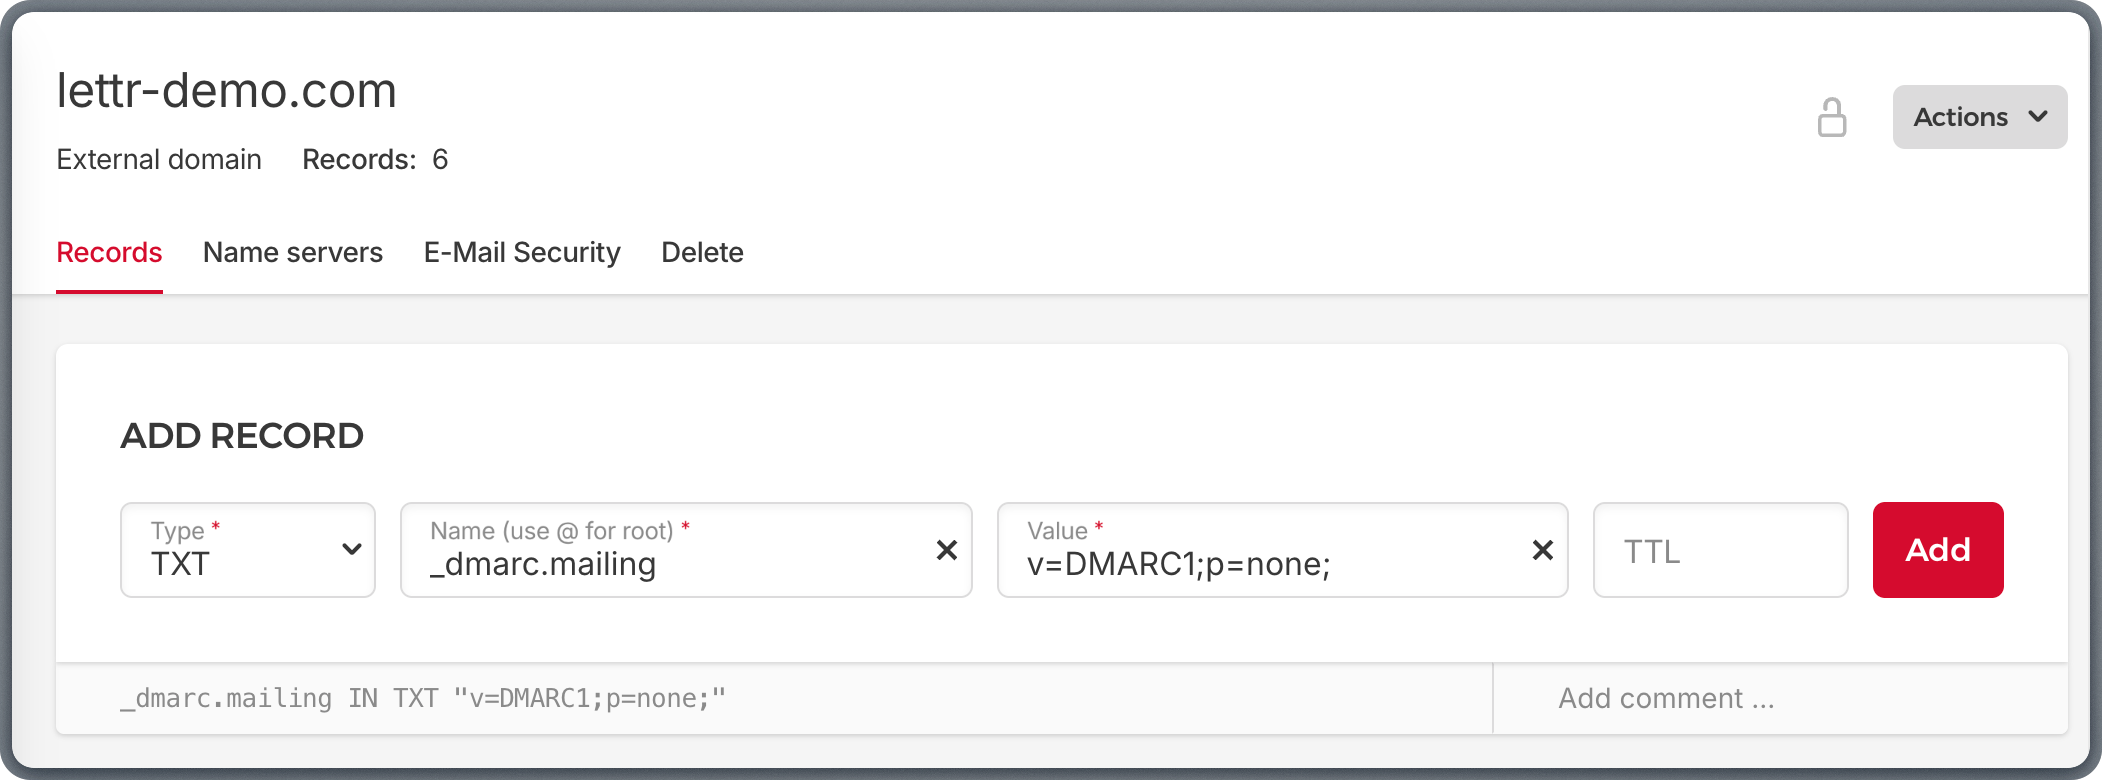Screen dimensions: 2102x780
Task: Open the E-Mail Security tab
Action: (522, 252)
